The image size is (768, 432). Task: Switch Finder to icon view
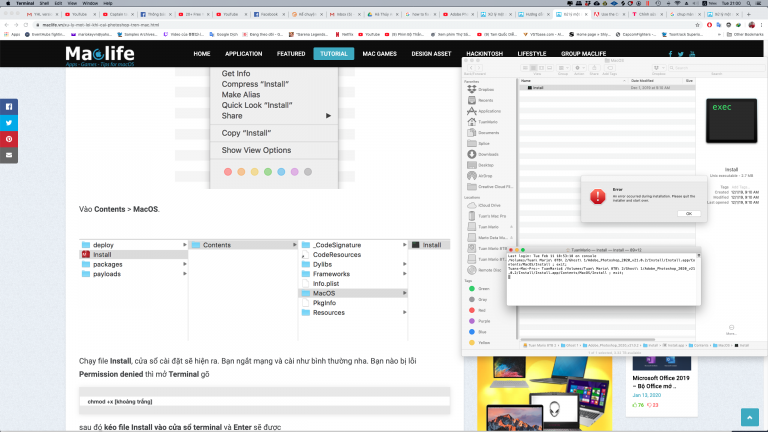(x=525, y=68)
